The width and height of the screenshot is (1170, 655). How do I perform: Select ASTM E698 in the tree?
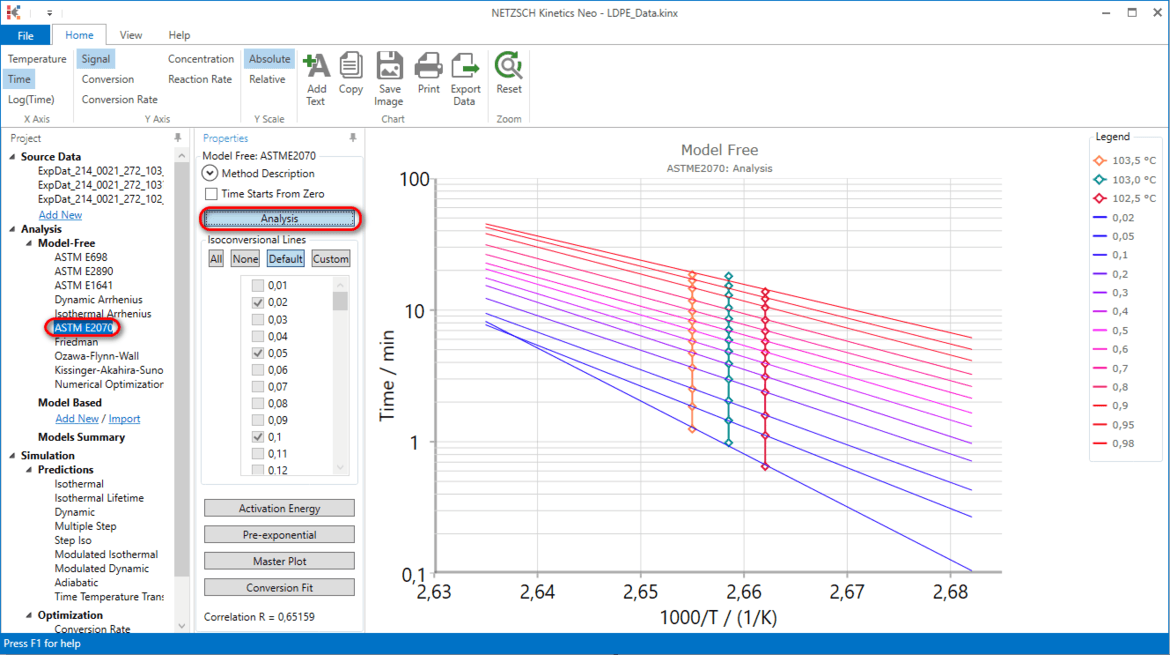(81, 257)
